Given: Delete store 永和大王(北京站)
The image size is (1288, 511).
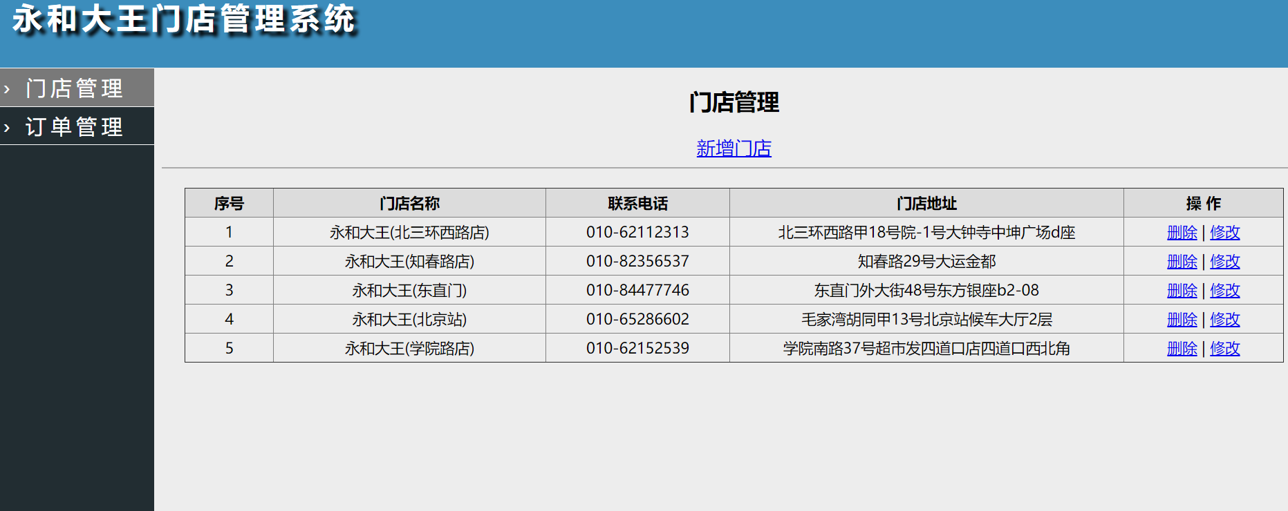Looking at the screenshot, I should pyautogui.click(x=1182, y=319).
